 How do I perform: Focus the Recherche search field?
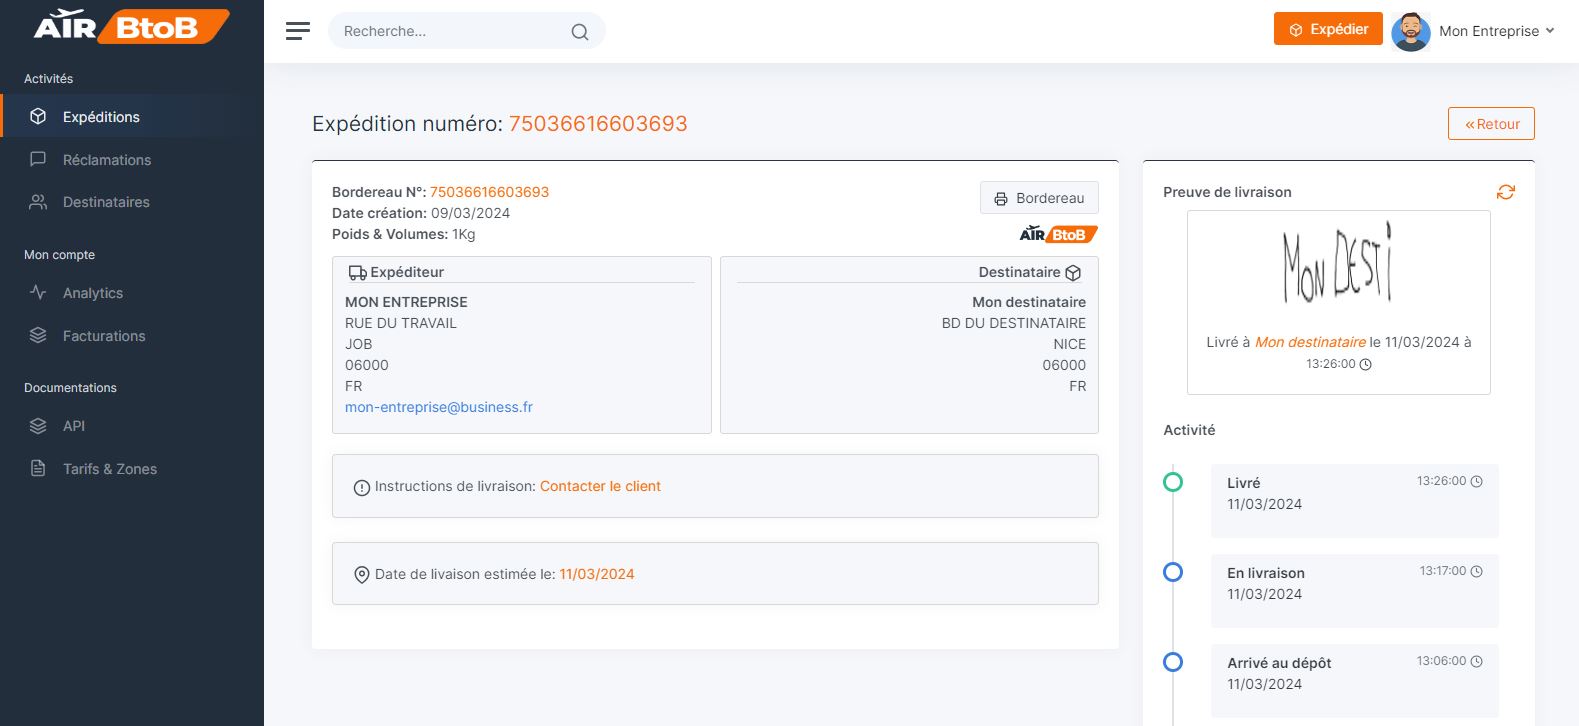(450, 32)
